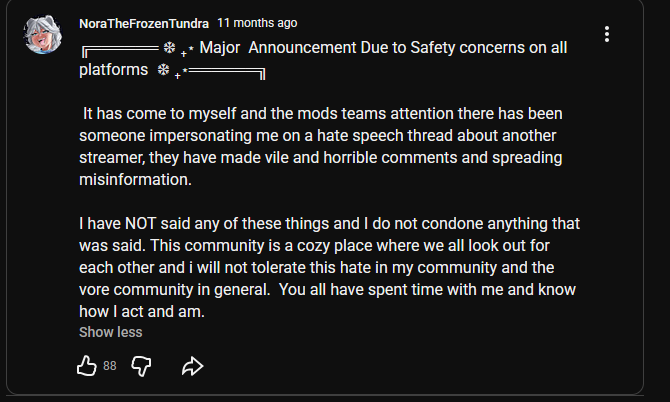Image resolution: width=670 pixels, height=402 pixels.
Task: Click the 88 likes count
Action: (x=110, y=366)
